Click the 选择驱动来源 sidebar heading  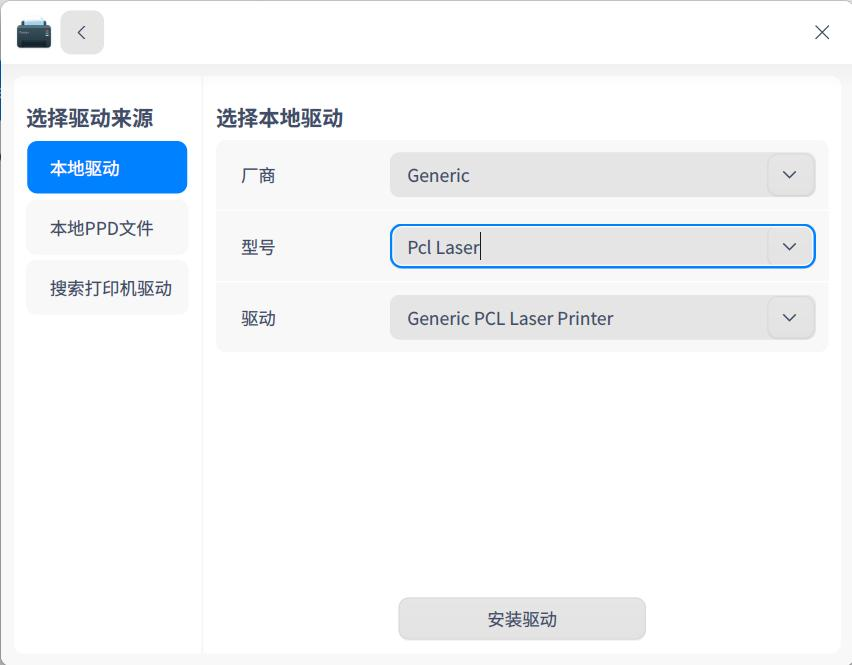coord(90,118)
